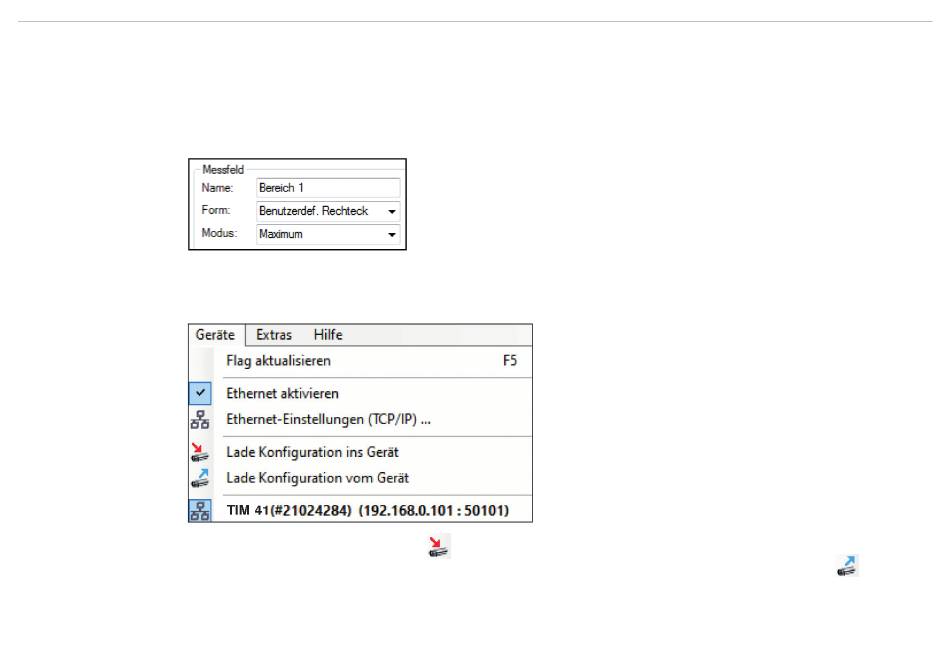Open the Hilfe menu
The height and width of the screenshot is (652, 950).
(328, 334)
